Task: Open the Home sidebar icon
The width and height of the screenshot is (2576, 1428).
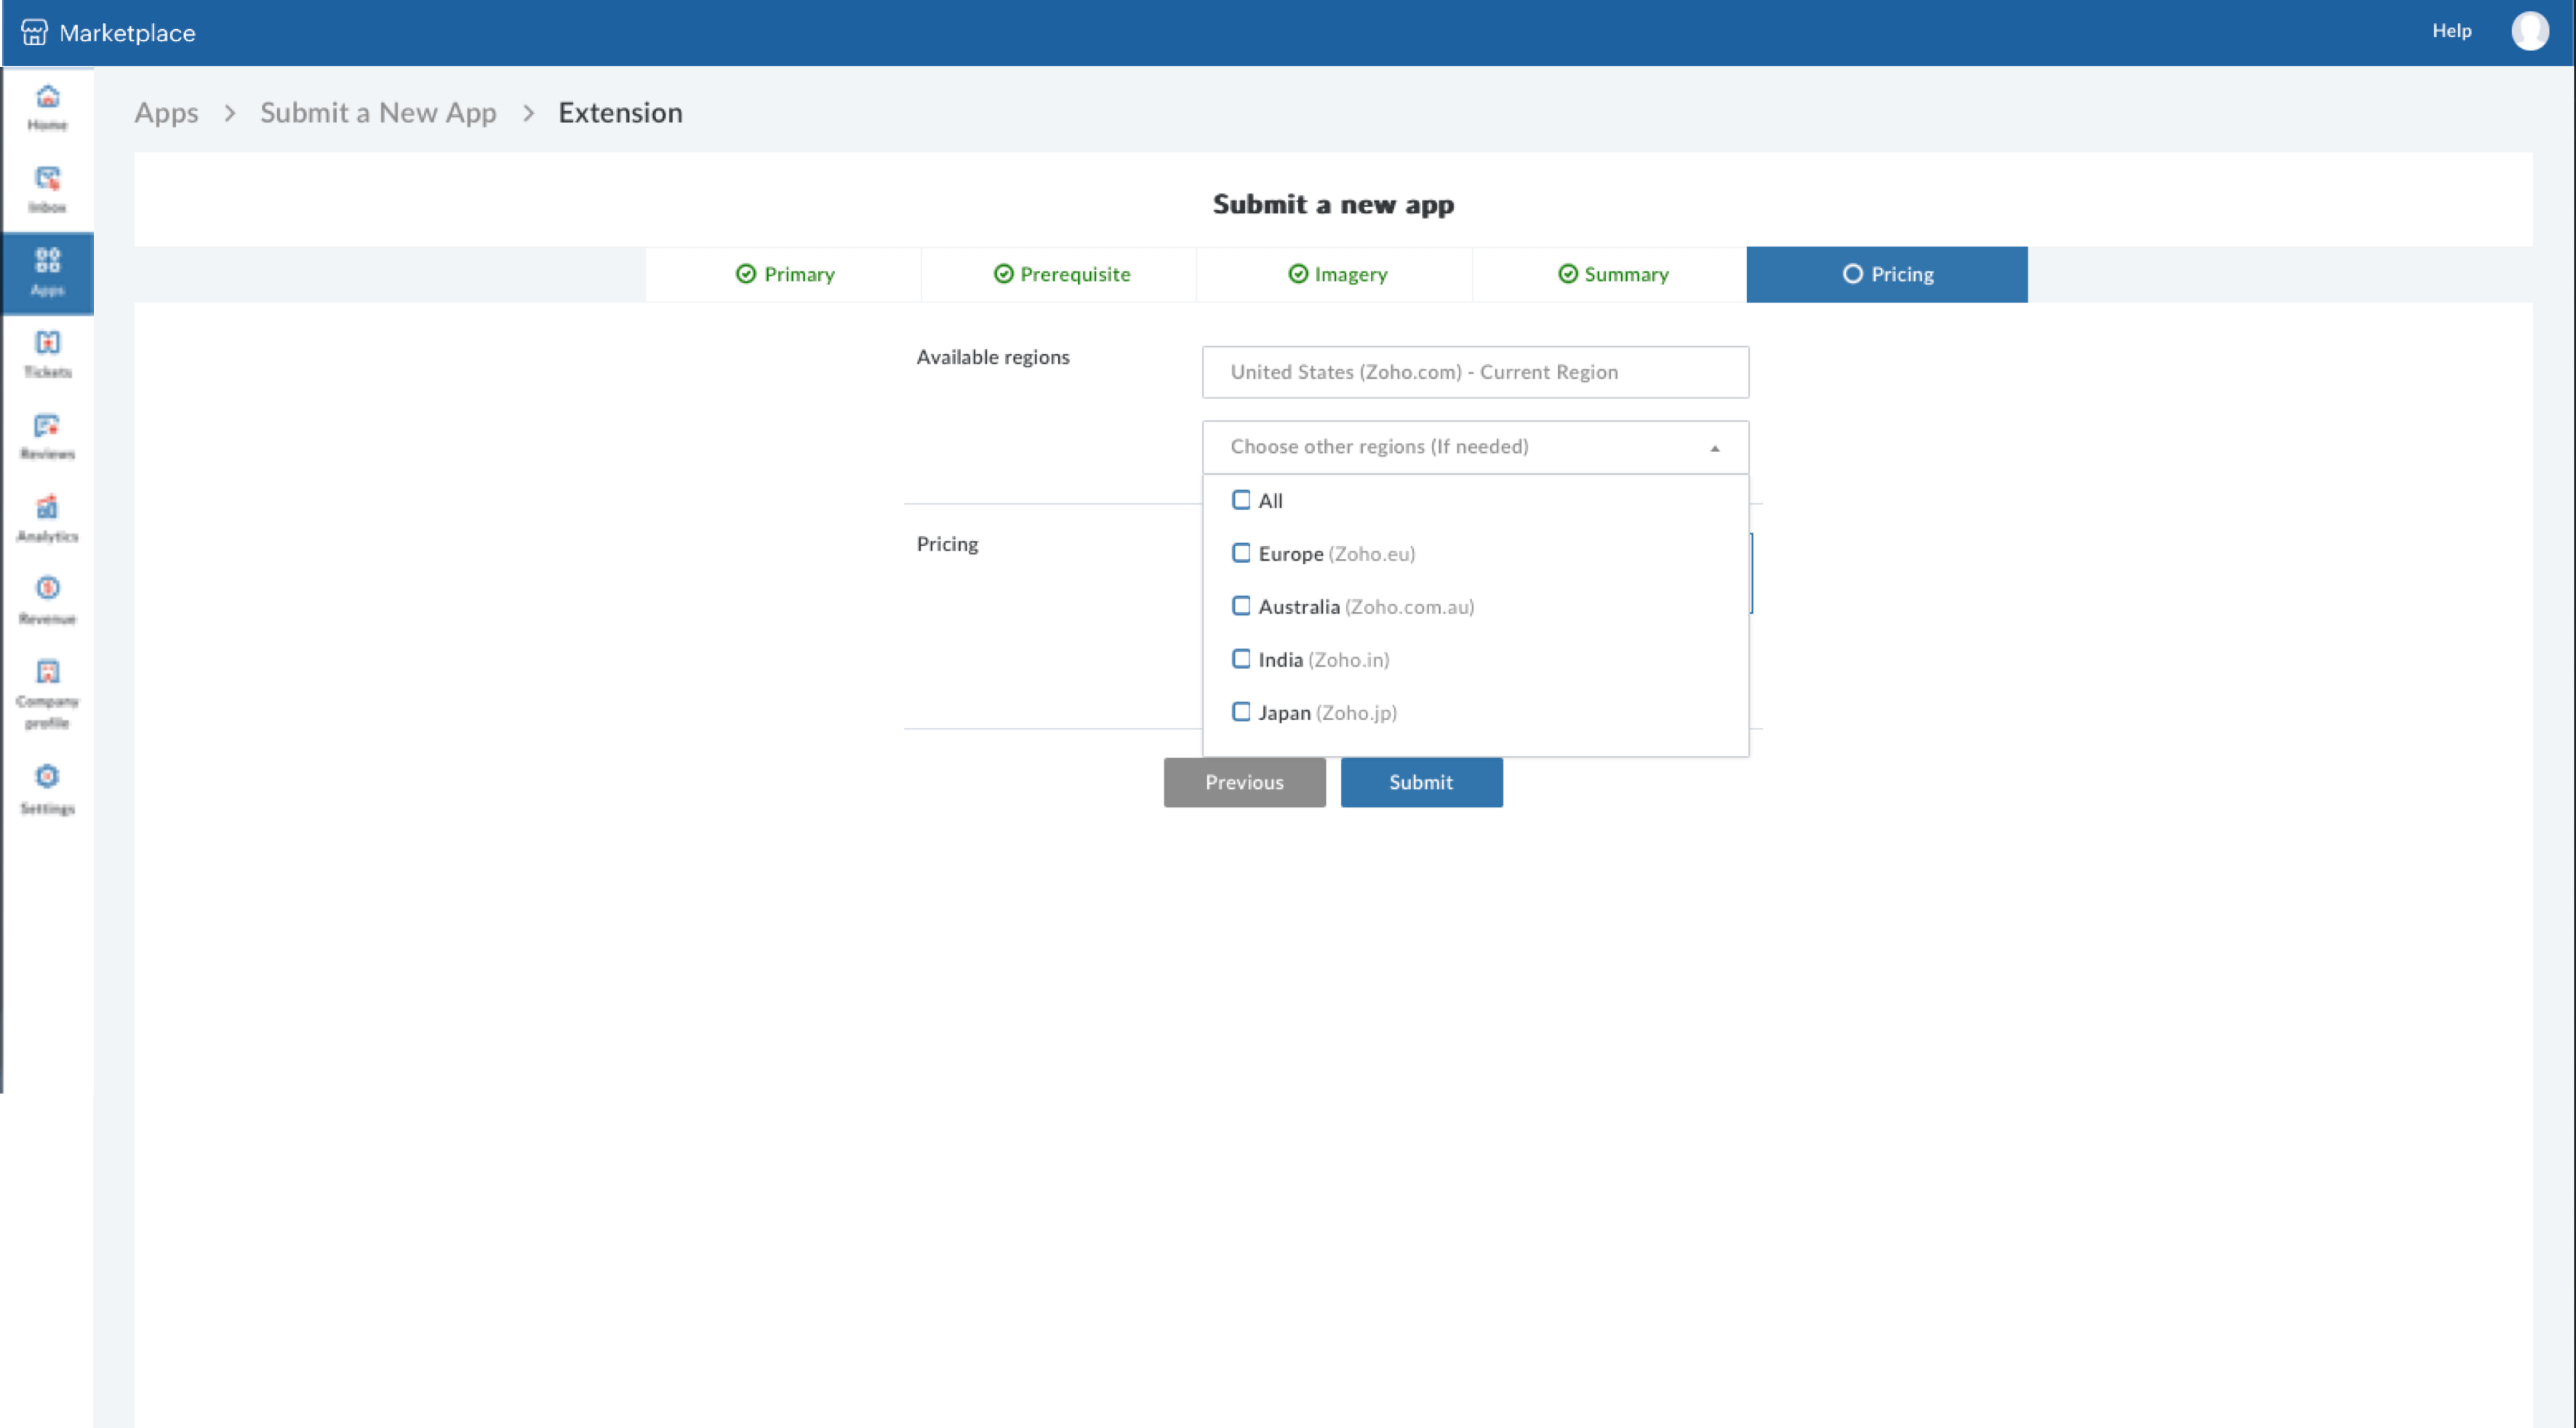Action: [x=47, y=107]
